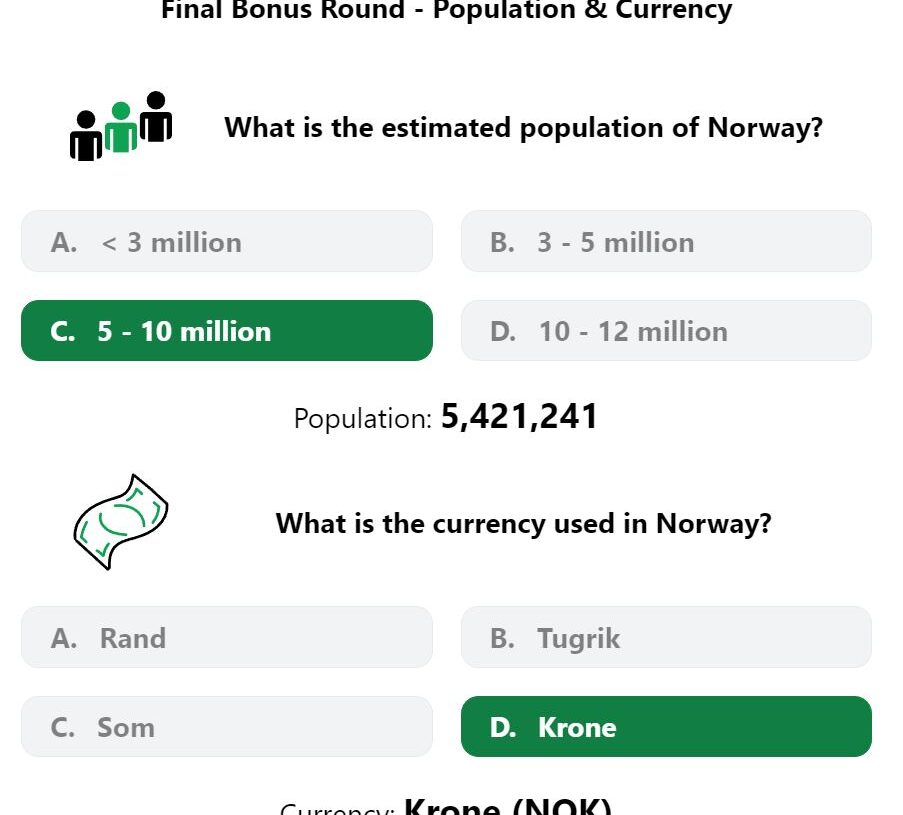Viewport: 903px width, 815px height.
Task: Click the rightmost black person figure
Action: click(x=156, y=116)
